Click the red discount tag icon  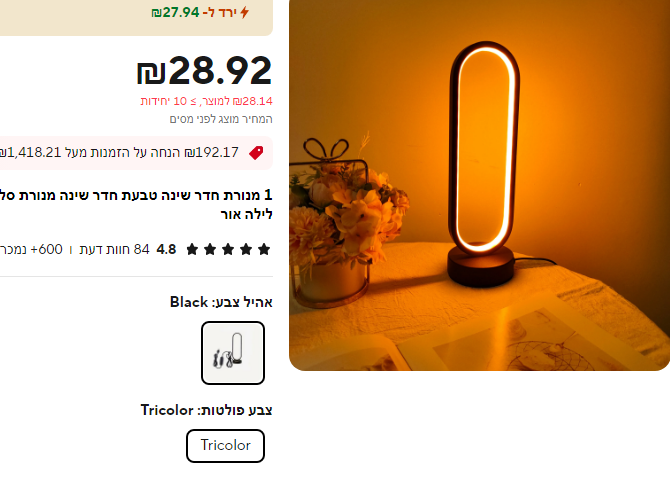click(x=256, y=153)
